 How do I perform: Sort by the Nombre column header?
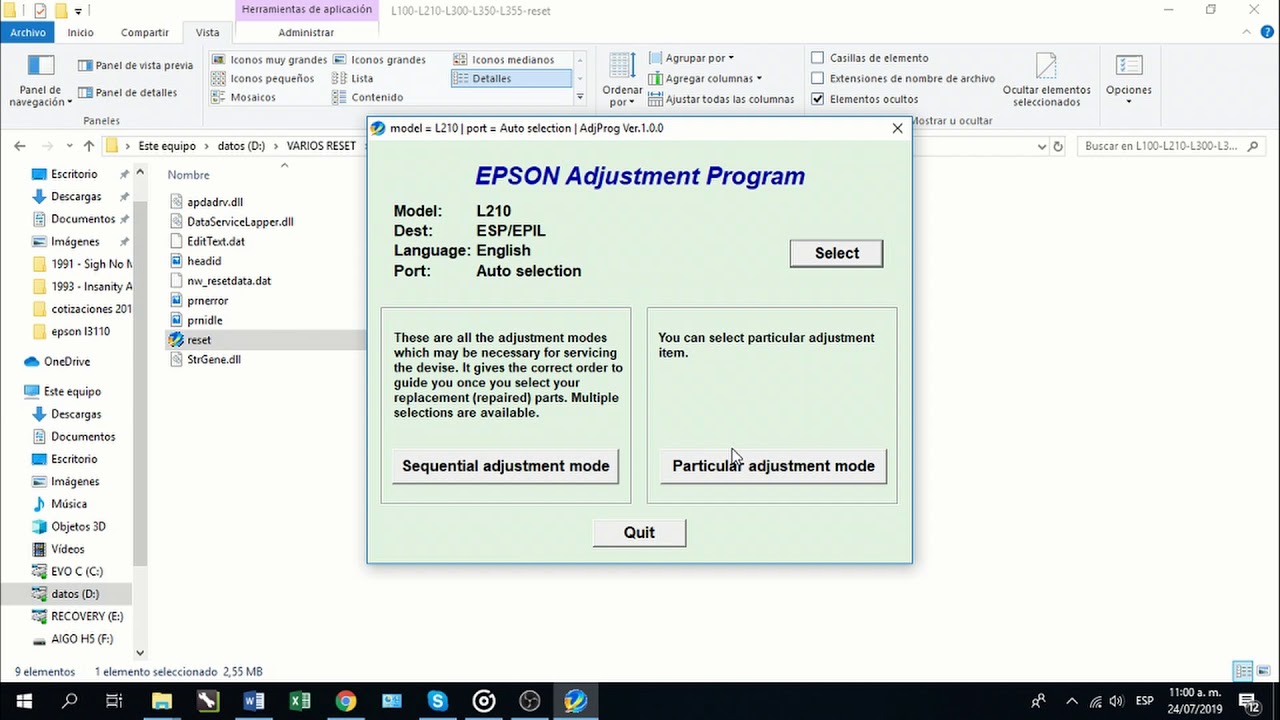pyautogui.click(x=188, y=175)
